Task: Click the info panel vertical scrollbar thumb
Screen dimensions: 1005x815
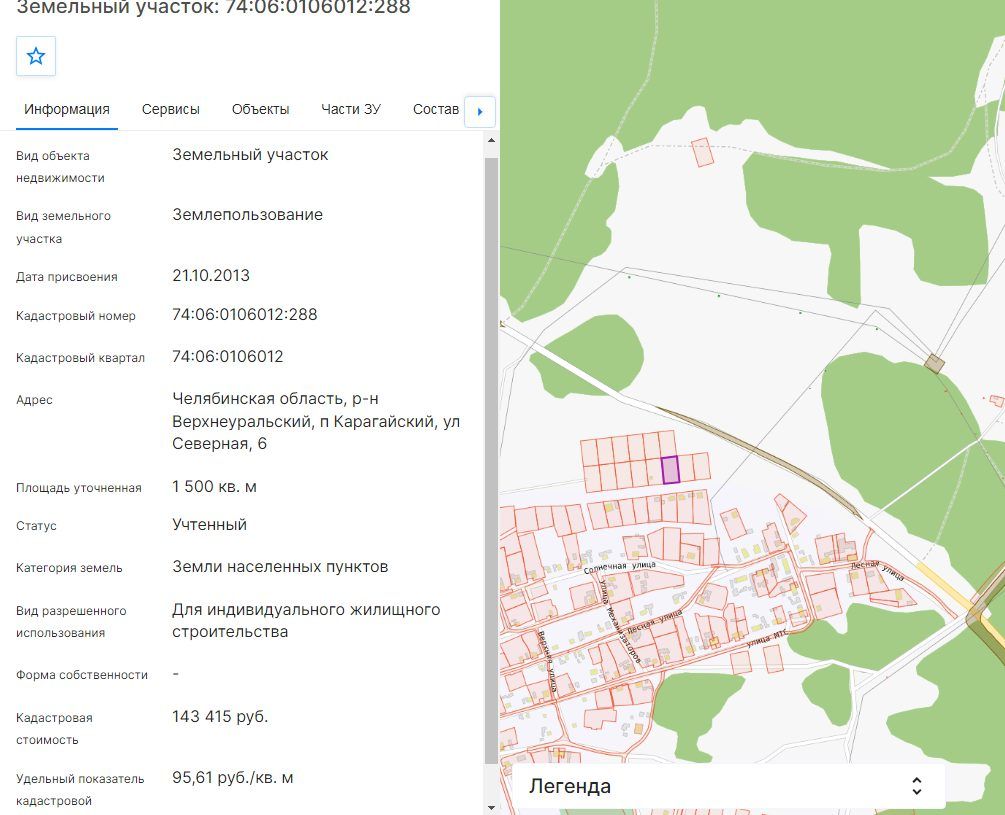Action: click(x=491, y=461)
